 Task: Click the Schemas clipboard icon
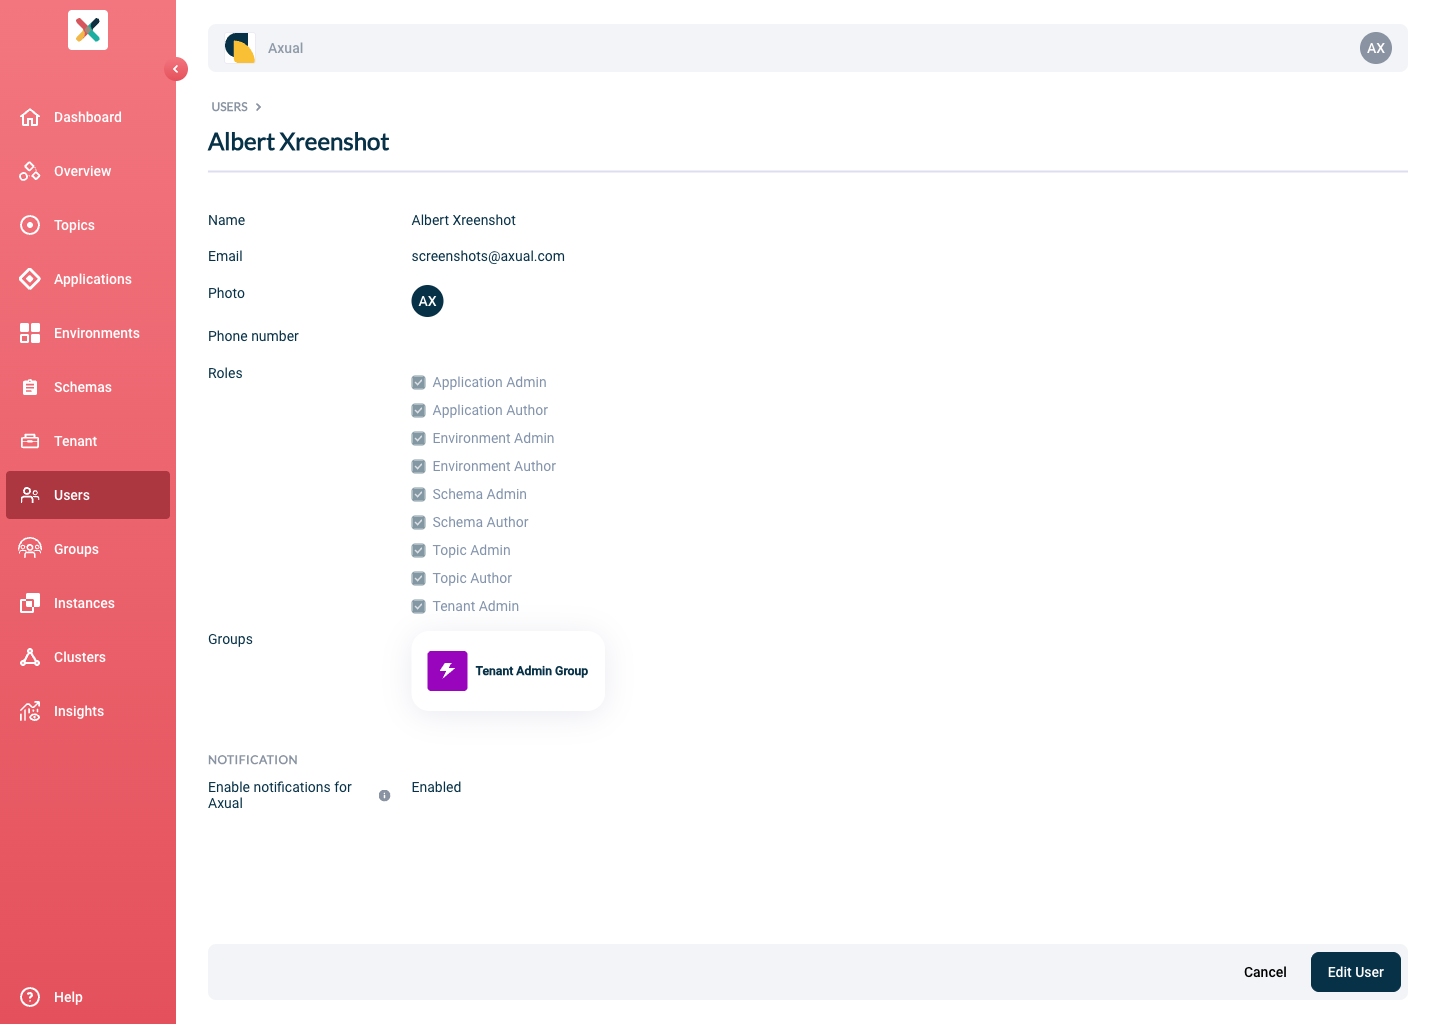click(x=30, y=387)
